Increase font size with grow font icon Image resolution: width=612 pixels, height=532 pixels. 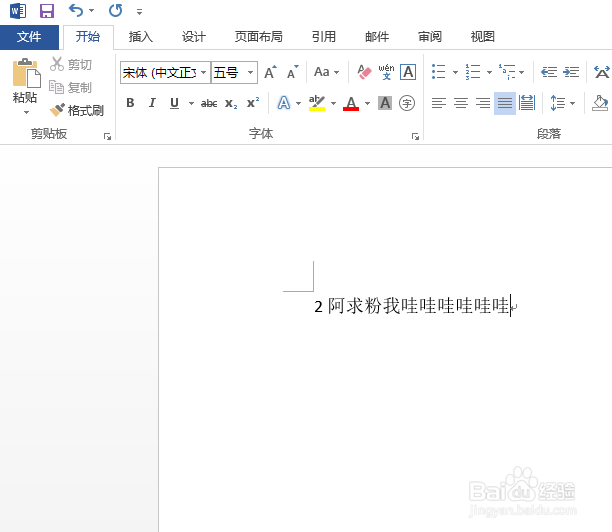click(x=270, y=72)
